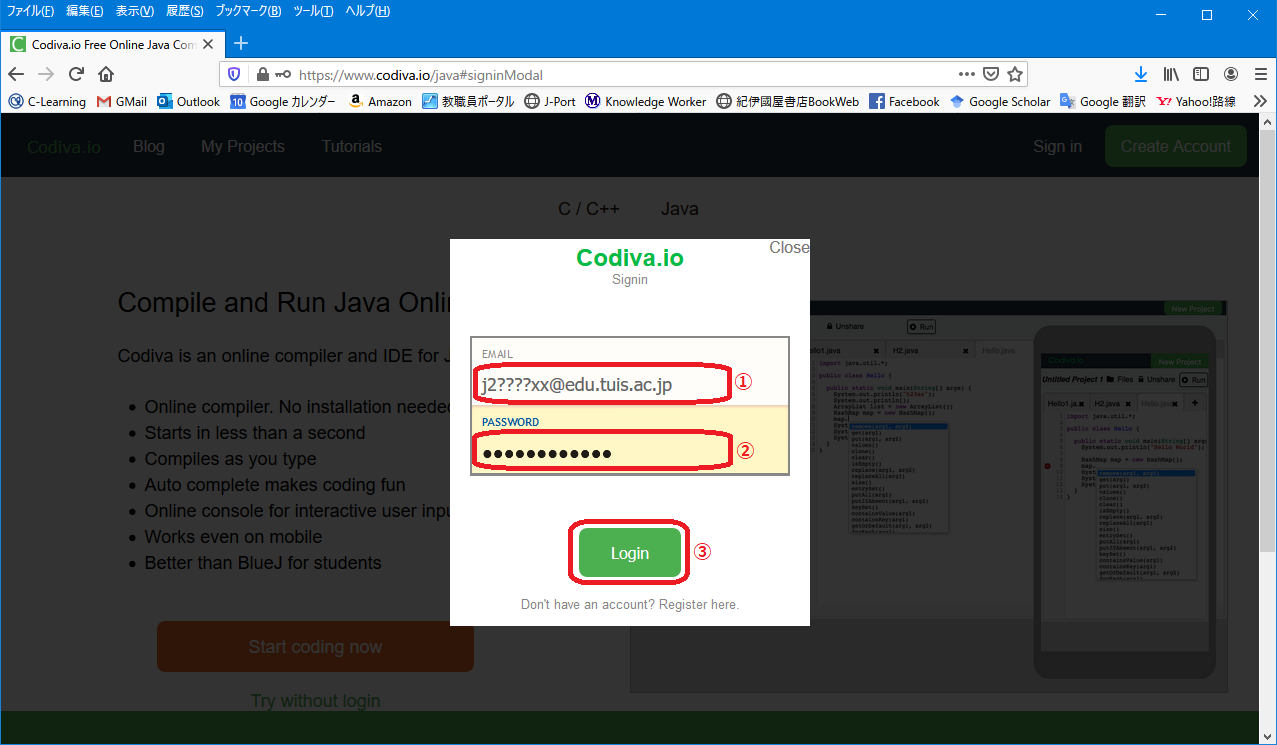Image resolution: width=1277 pixels, height=745 pixels.
Task: Show more bookmarks overflow chevron
Action: [1260, 101]
